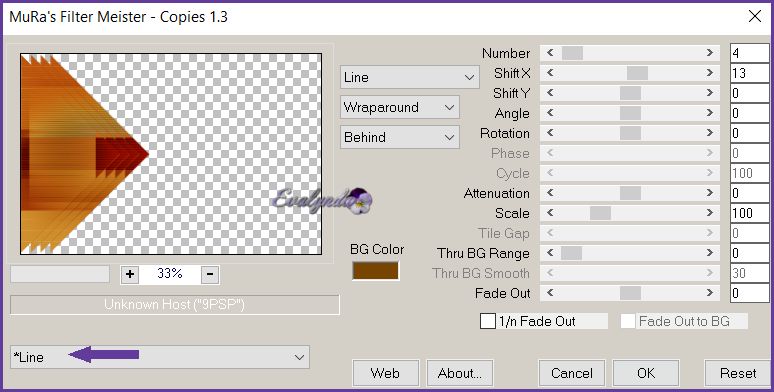The height and width of the screenshot is (392, 774).
Task: Click left arrow of Fade Out slider
Action: 550,293
